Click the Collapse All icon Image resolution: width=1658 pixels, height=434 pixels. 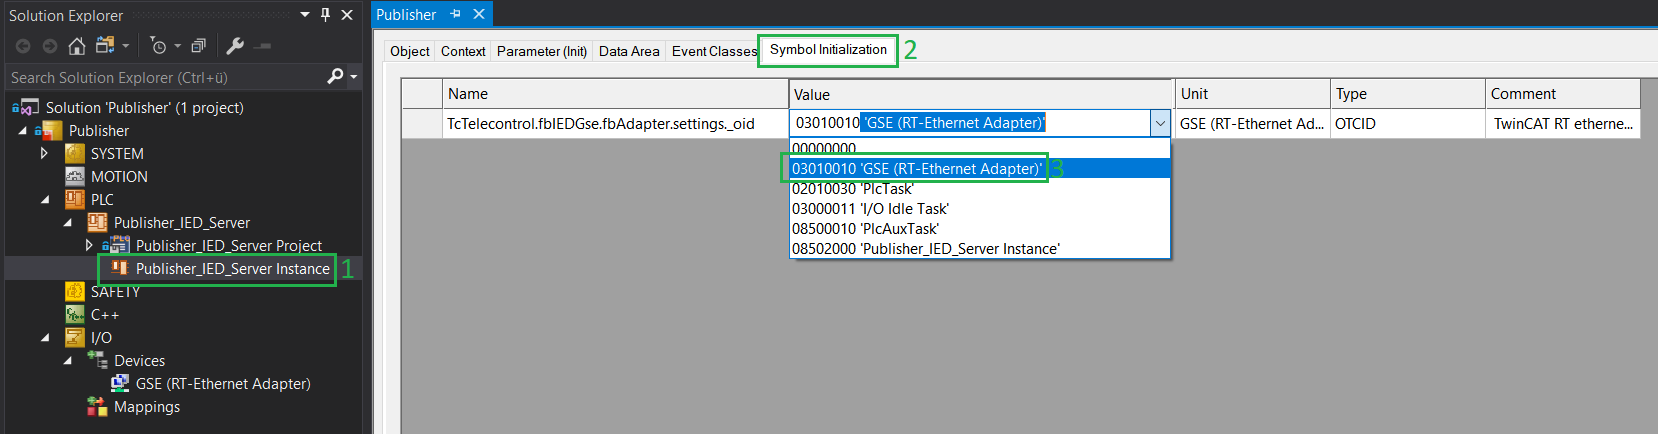coord(198,46)
